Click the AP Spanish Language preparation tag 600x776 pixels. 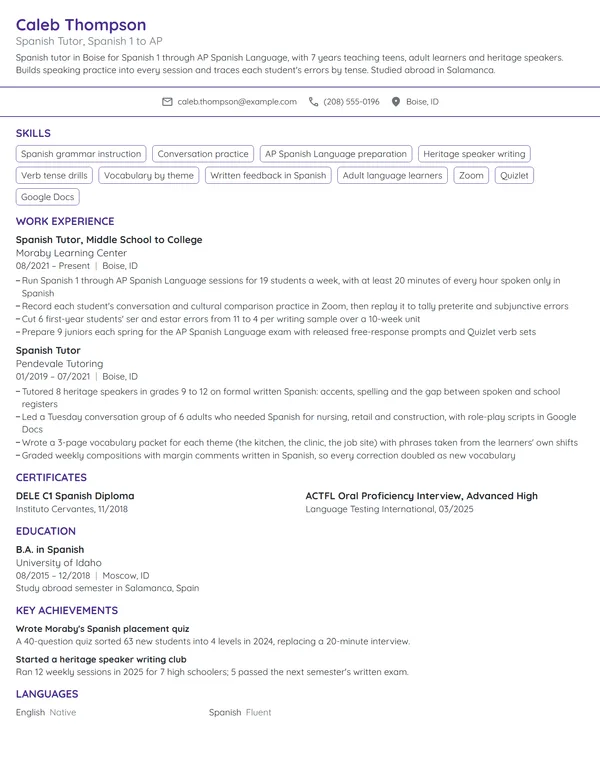336,154
